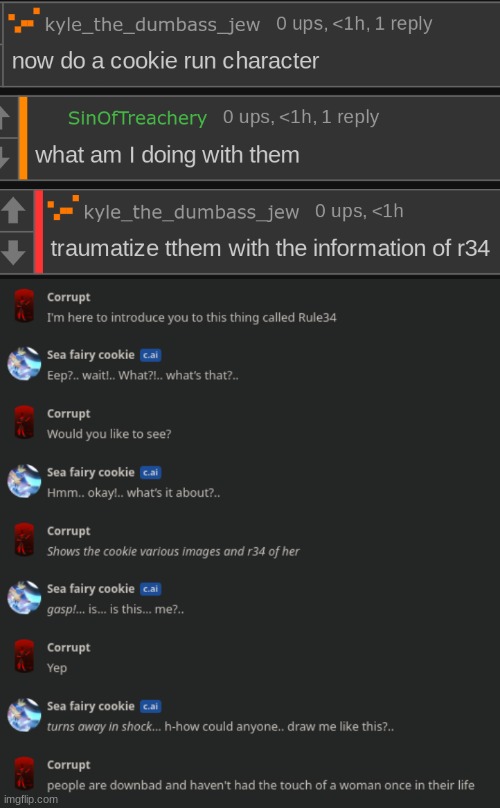Screen dimensions: 500x808
Task: Downvote the 'traumatize tthem' comment
Action: click(13, 251)
